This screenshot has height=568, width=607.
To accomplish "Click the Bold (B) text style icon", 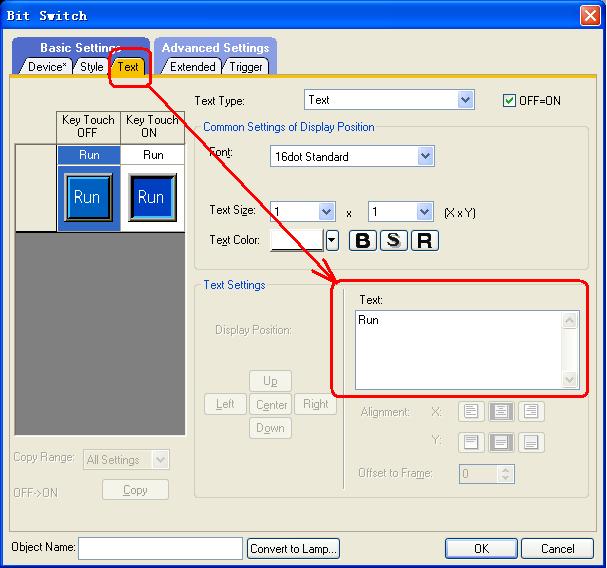I will tap(362, 241).
